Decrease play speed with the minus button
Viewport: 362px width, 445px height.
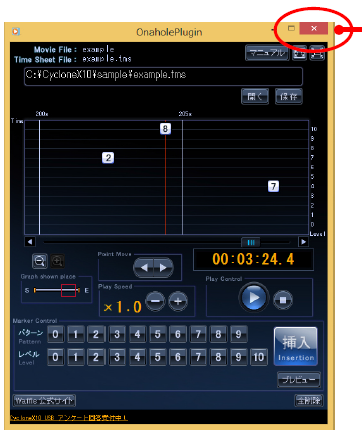click(x=155, y=301)
